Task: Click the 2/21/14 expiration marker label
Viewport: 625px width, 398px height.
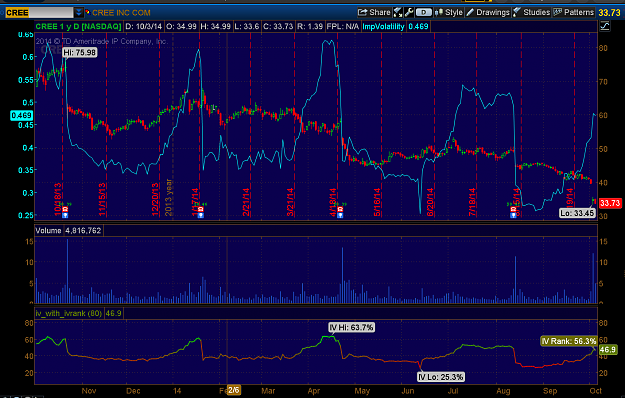Action: [x=246, y=202]
